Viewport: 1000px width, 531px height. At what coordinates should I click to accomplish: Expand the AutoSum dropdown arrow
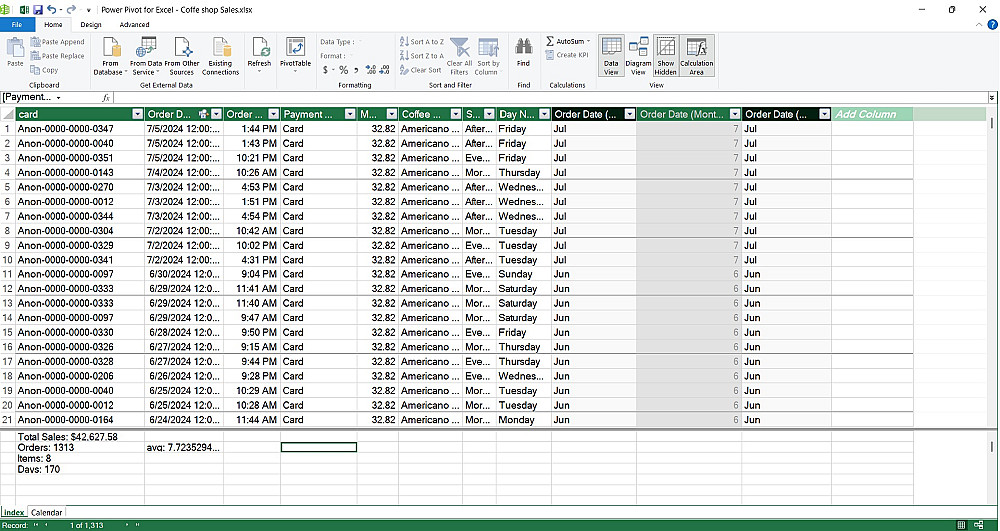click(589, 41)
